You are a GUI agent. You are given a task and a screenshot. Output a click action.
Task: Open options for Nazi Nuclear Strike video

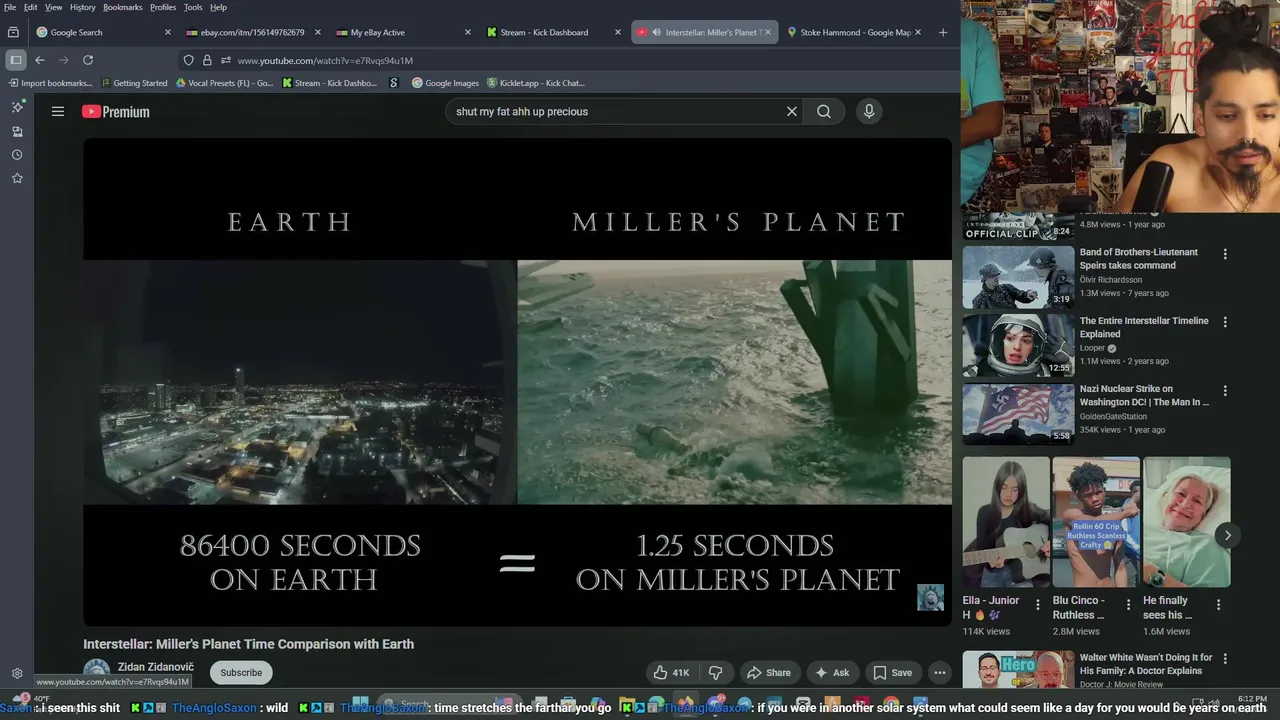tap(1225, 391)
